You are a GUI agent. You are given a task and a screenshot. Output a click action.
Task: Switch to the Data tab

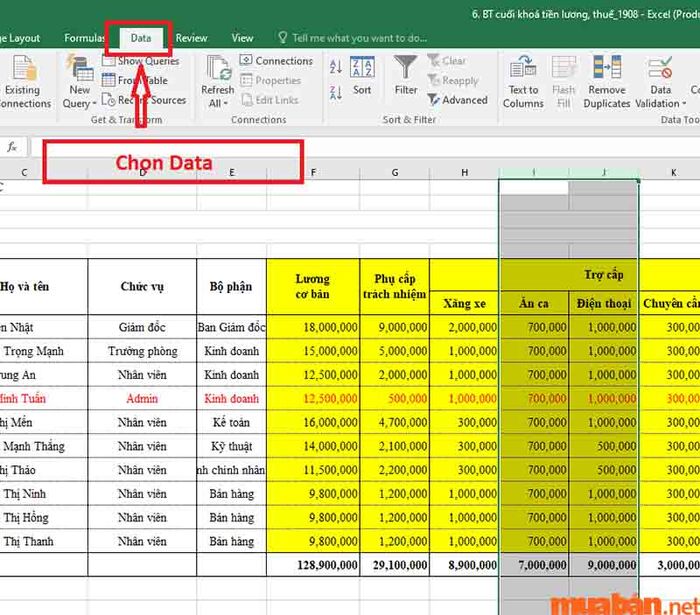(141, 38)
